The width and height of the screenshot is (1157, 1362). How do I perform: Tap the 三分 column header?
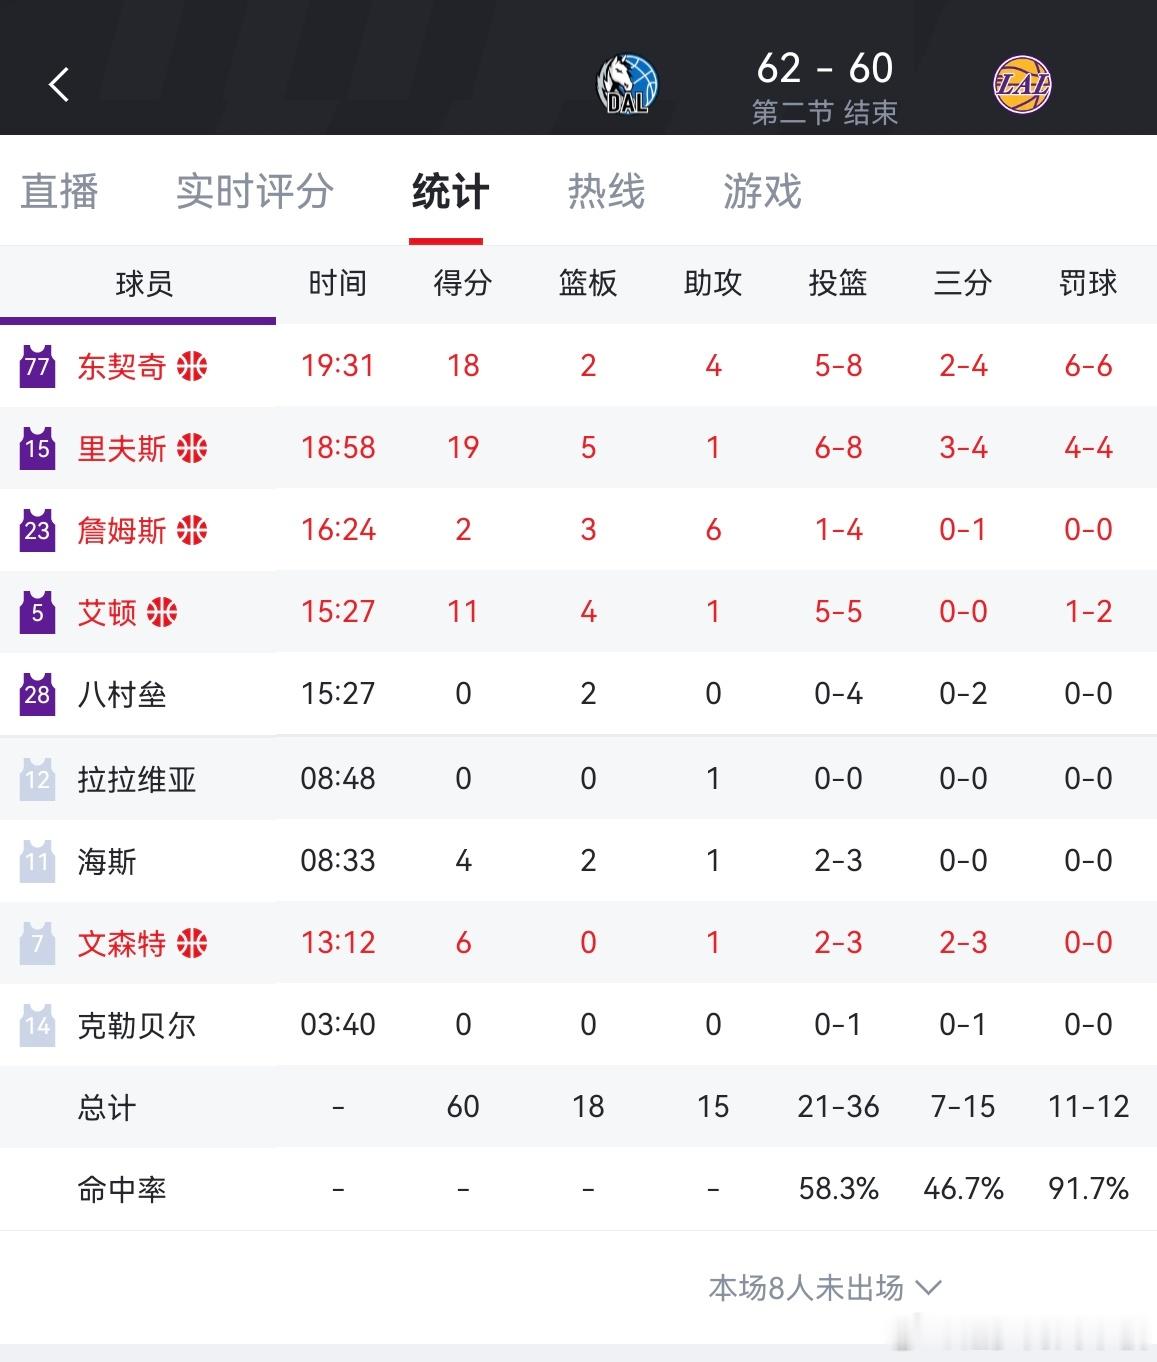(963, 283)
